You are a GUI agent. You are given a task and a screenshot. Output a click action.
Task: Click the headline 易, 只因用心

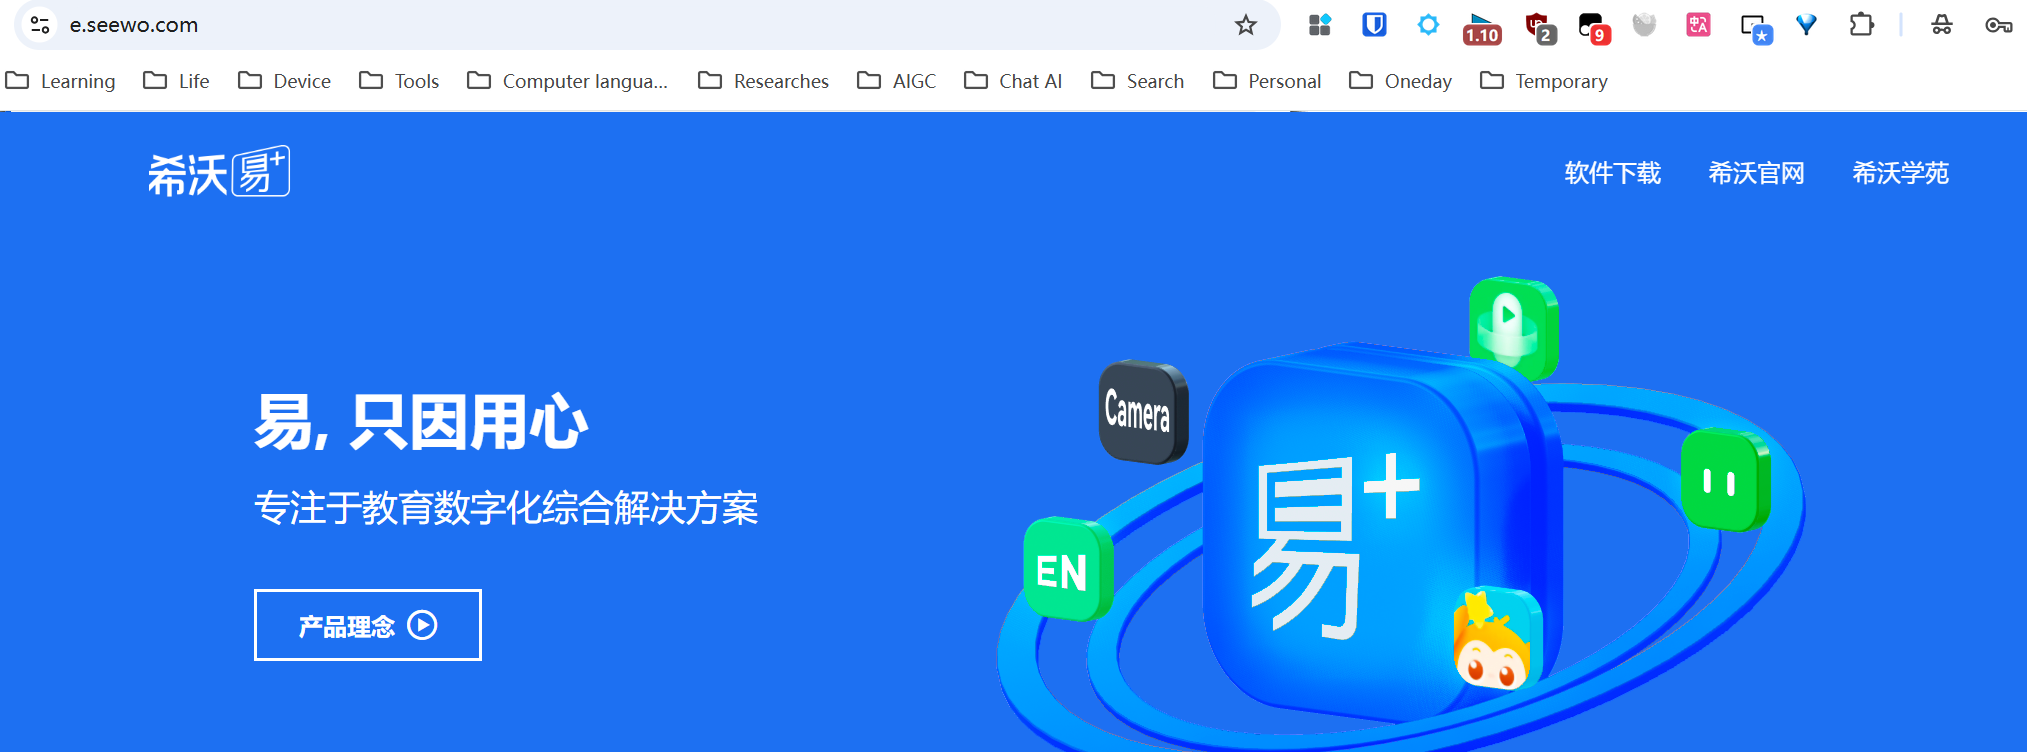tap(421, 422)
